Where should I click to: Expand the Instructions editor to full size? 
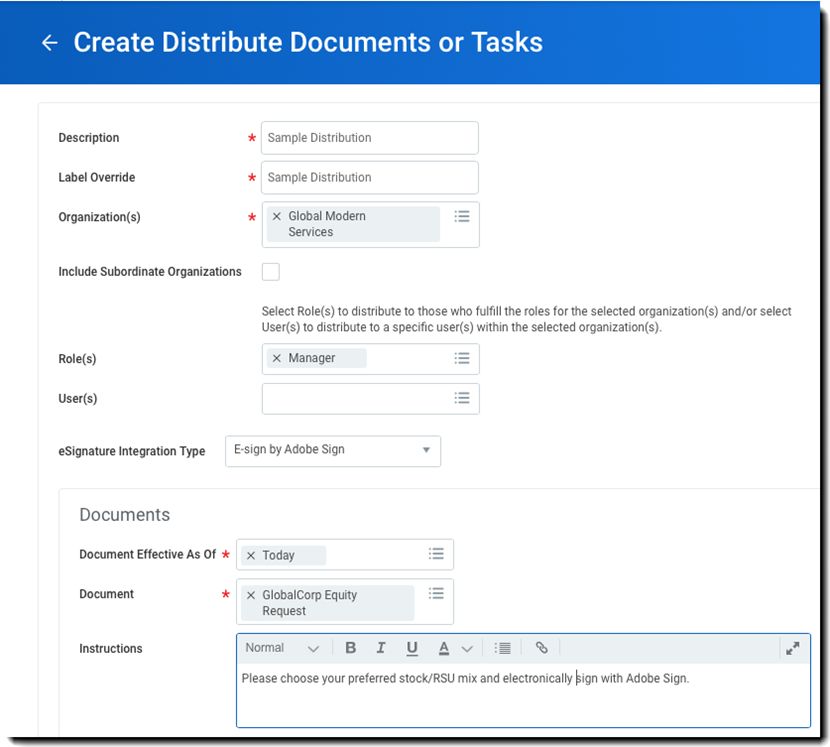click(792, 648)
